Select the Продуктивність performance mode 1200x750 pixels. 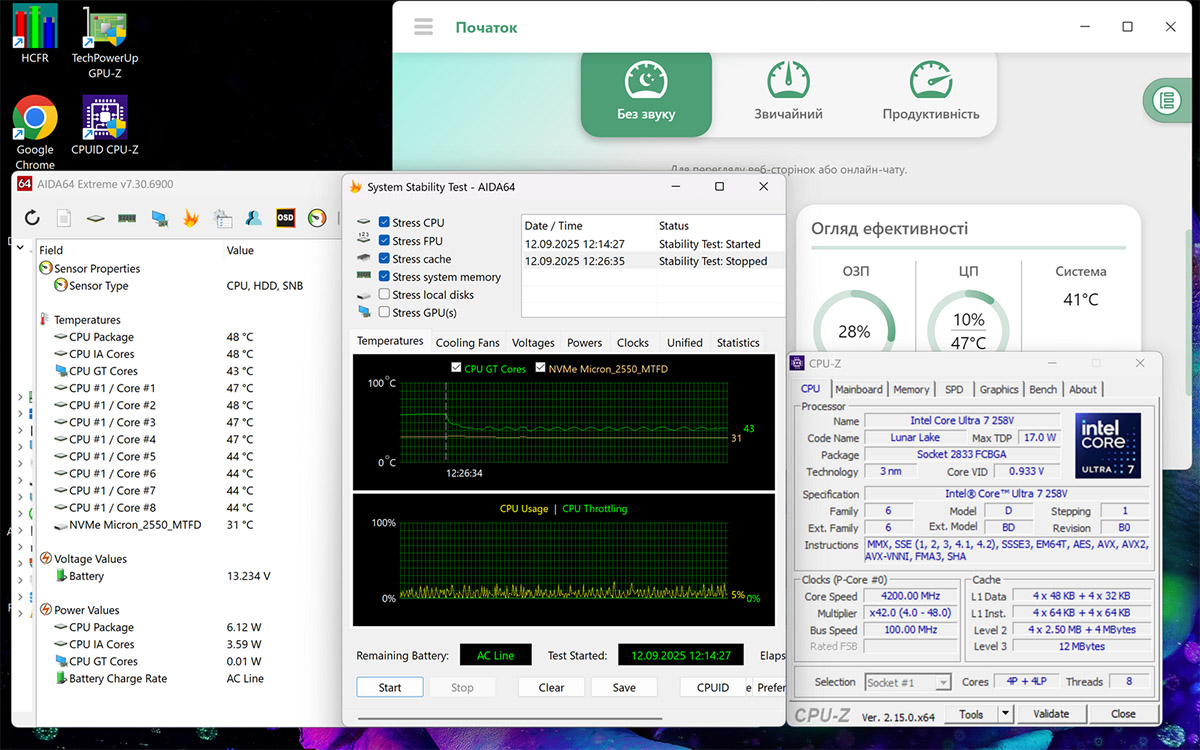point(931,92)
